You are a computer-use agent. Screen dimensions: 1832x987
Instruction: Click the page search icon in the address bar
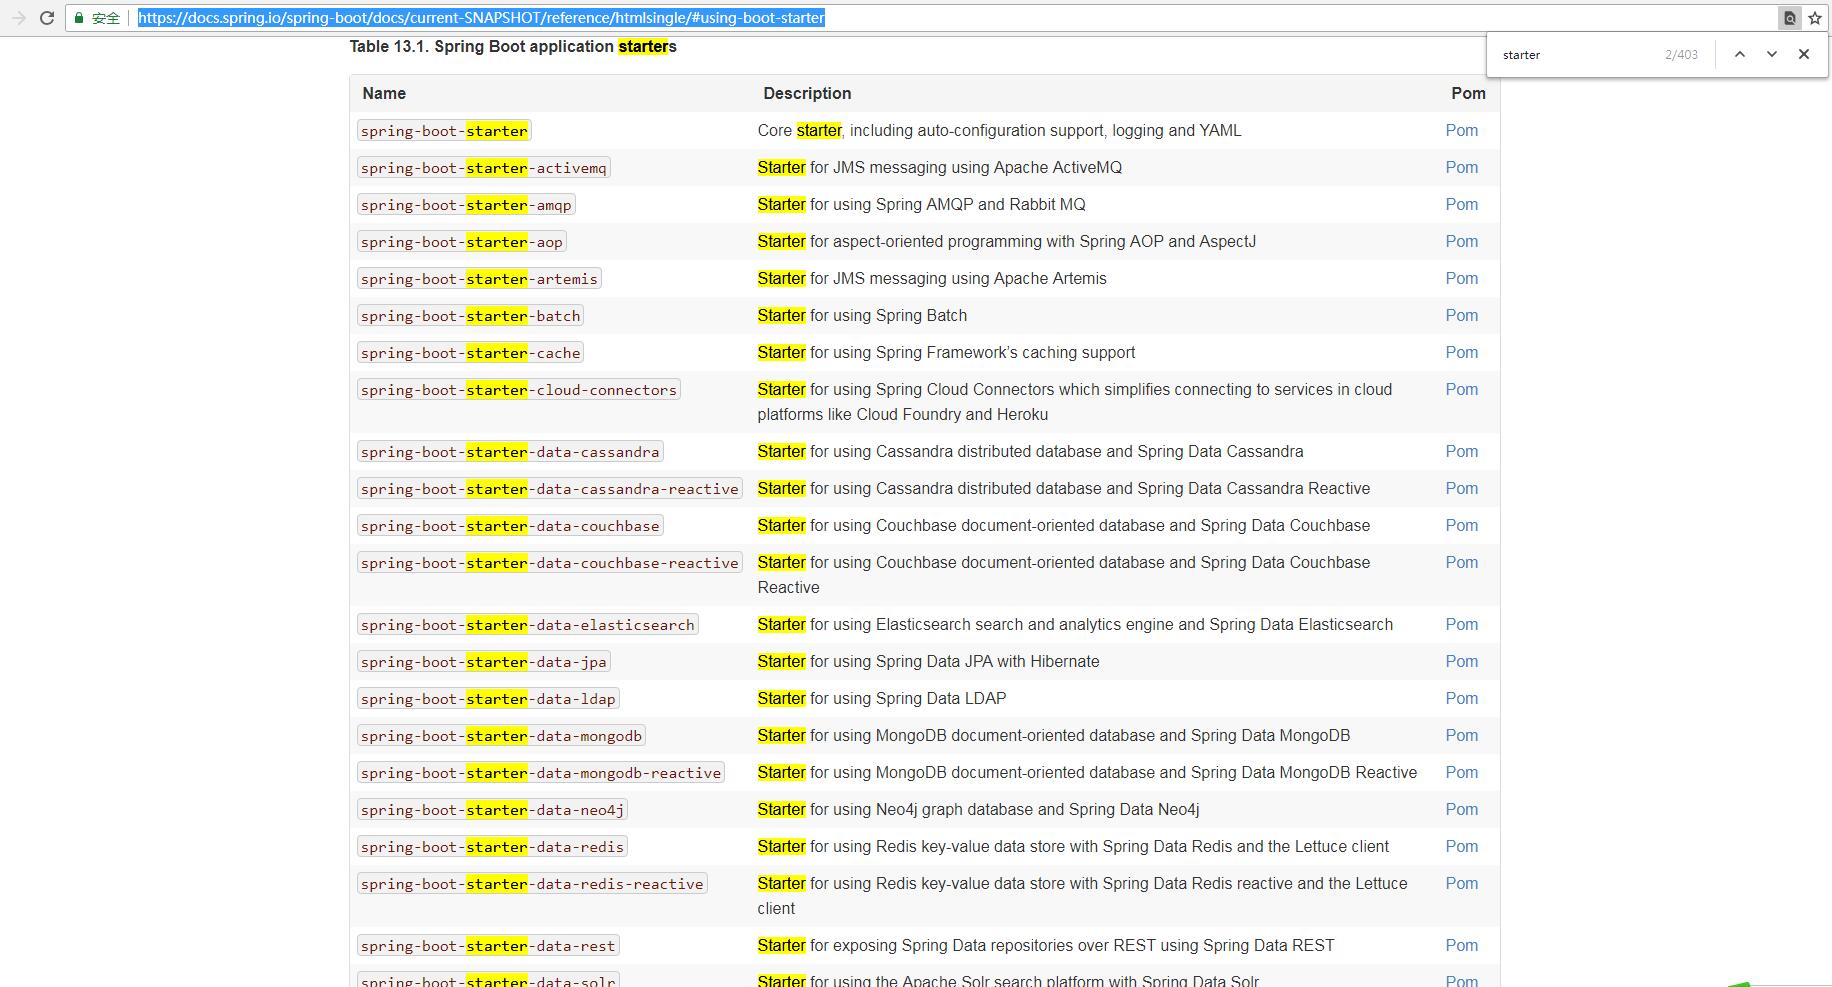coord(1790,18)
